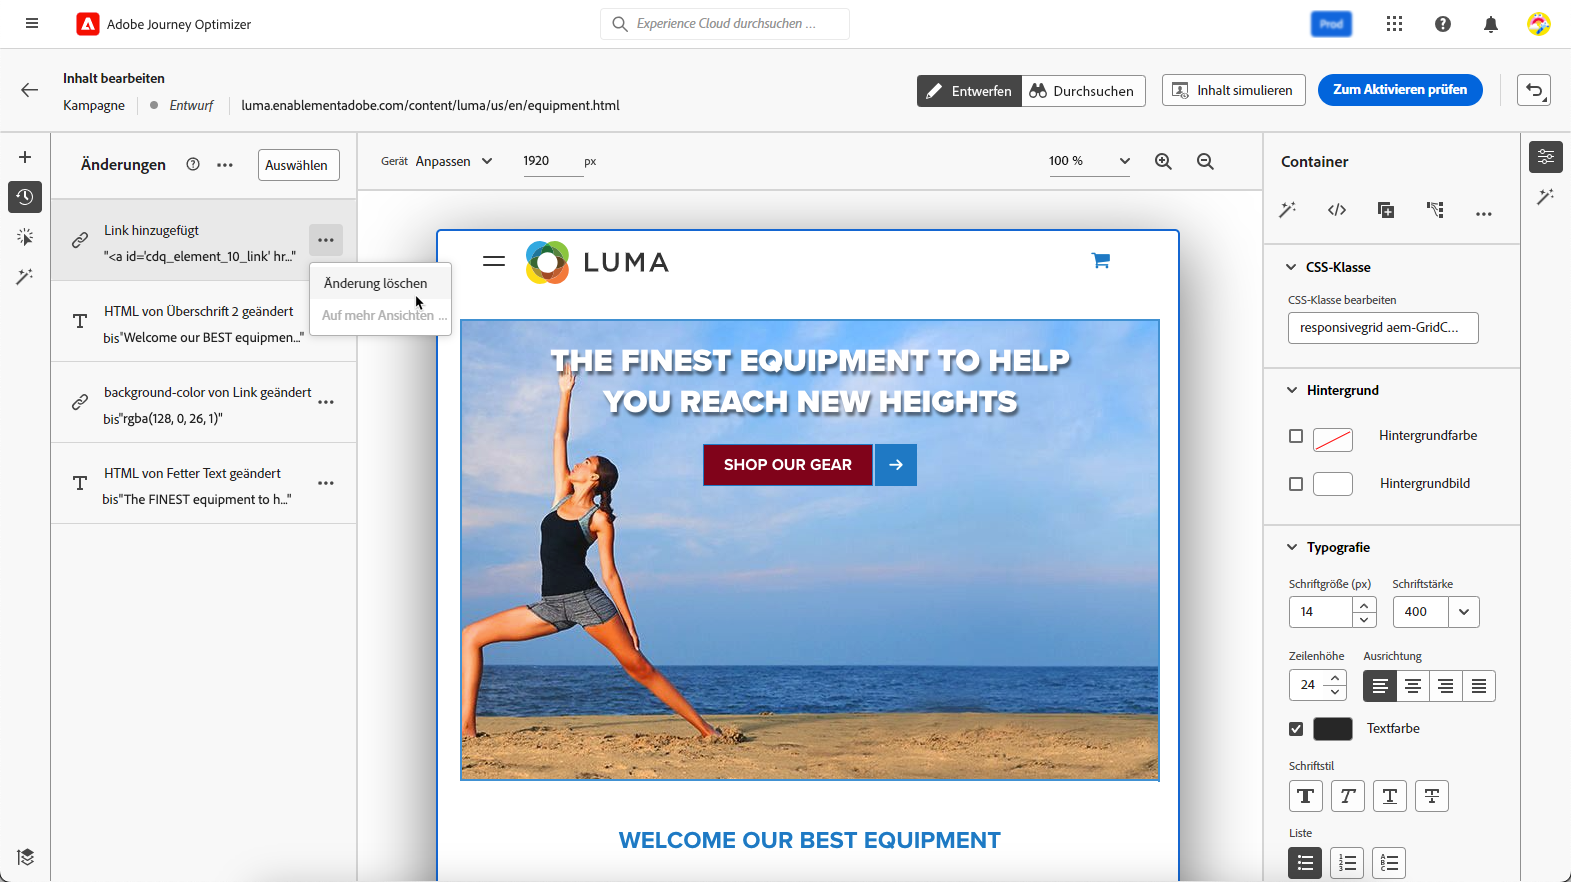
Task: Increase the Zeilenhöhe value
Action: click(x=1335, y=678)
